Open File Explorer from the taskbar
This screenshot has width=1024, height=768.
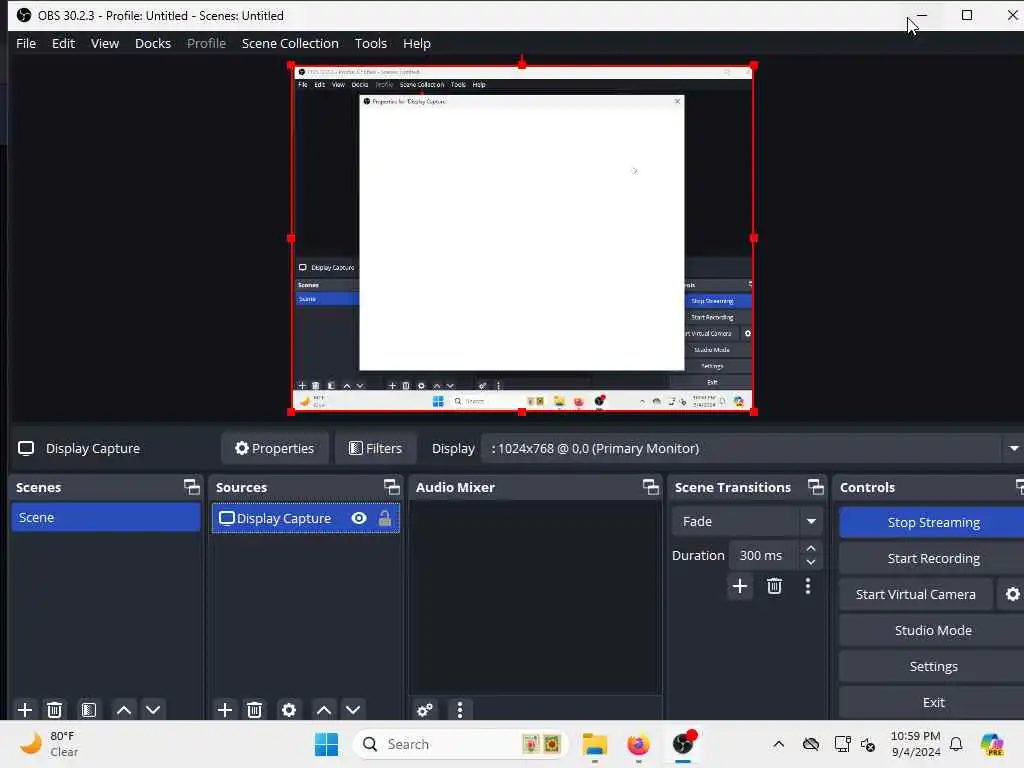595,744
